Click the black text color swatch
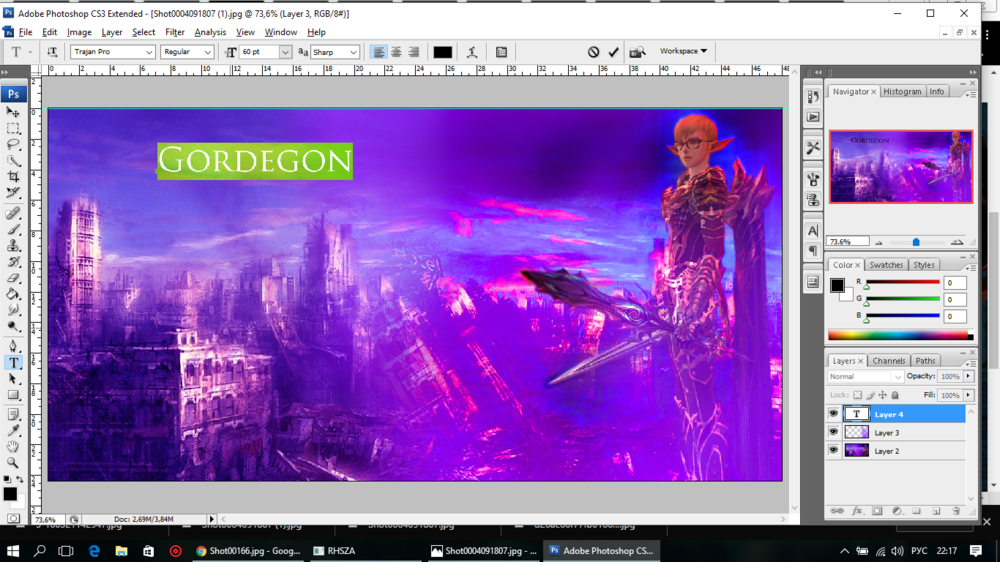Screen dimensions: 1000x562 pyautogui.click(x=442, y=52)
